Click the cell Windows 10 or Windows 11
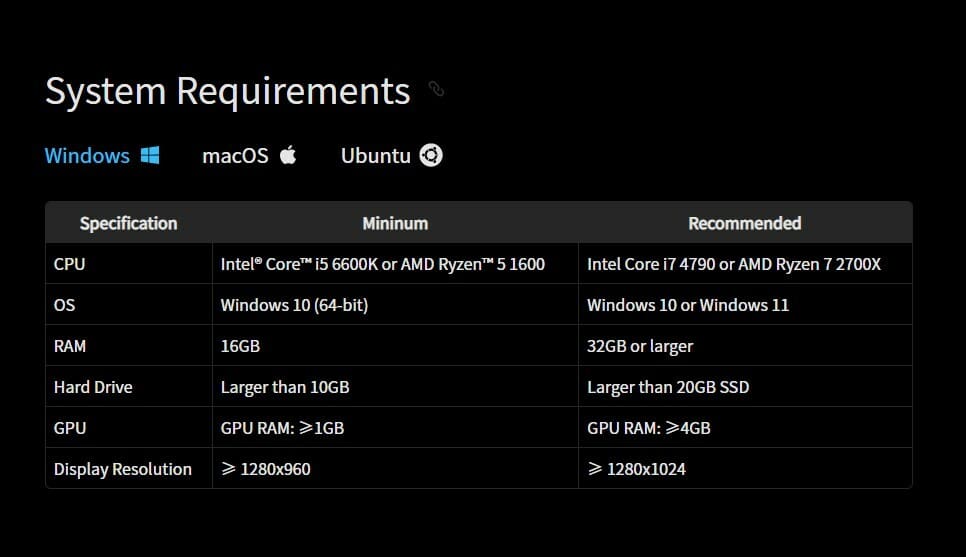The width and height of the screenshot is (966, 557). coord(745,305)
